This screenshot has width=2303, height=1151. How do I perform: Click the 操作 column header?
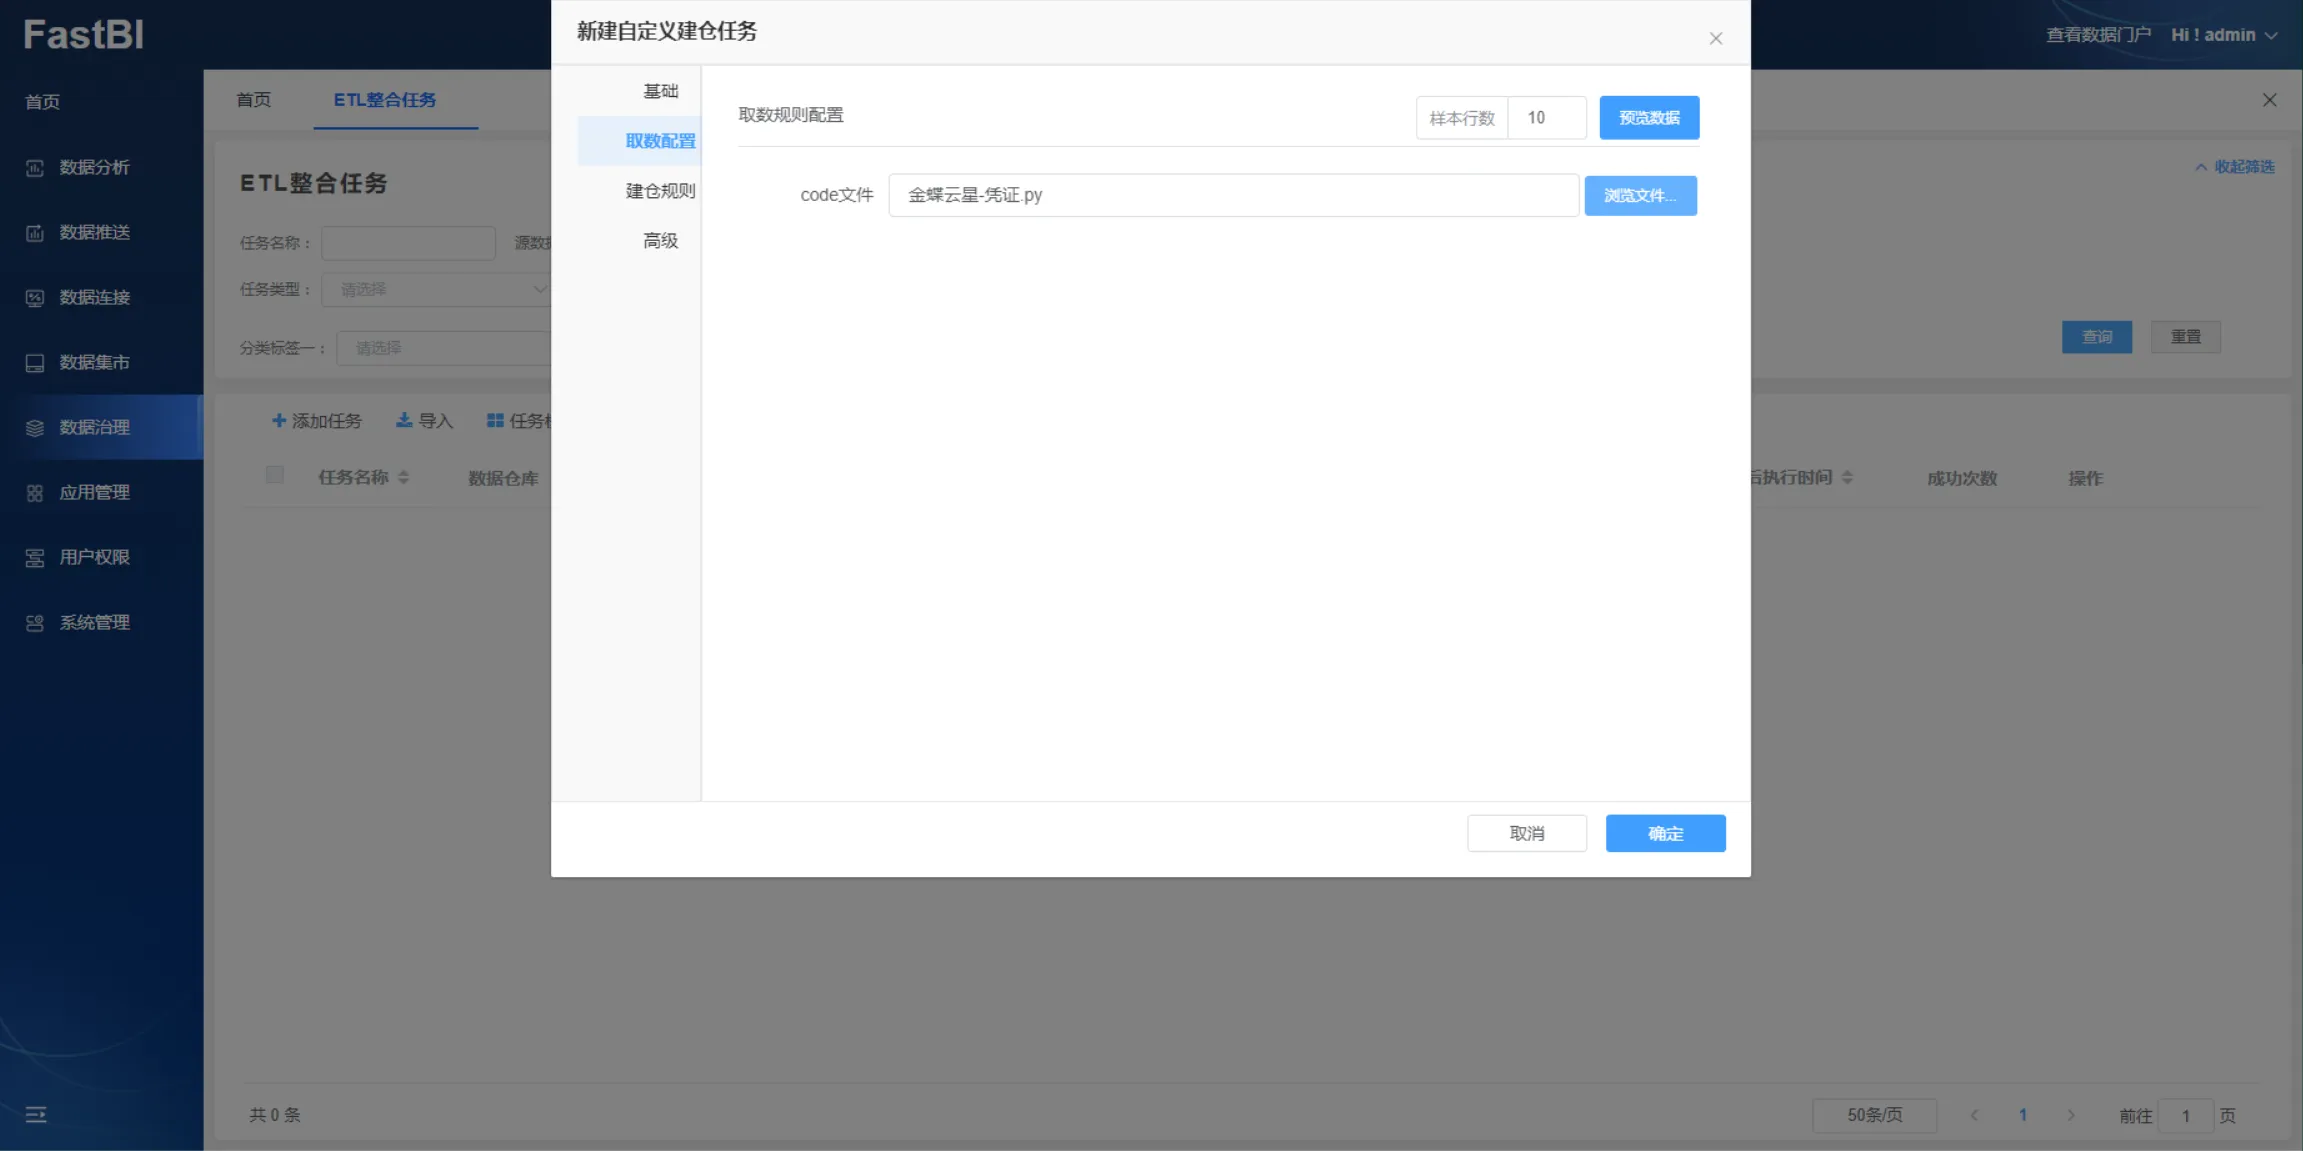[x=2085, y=478]
